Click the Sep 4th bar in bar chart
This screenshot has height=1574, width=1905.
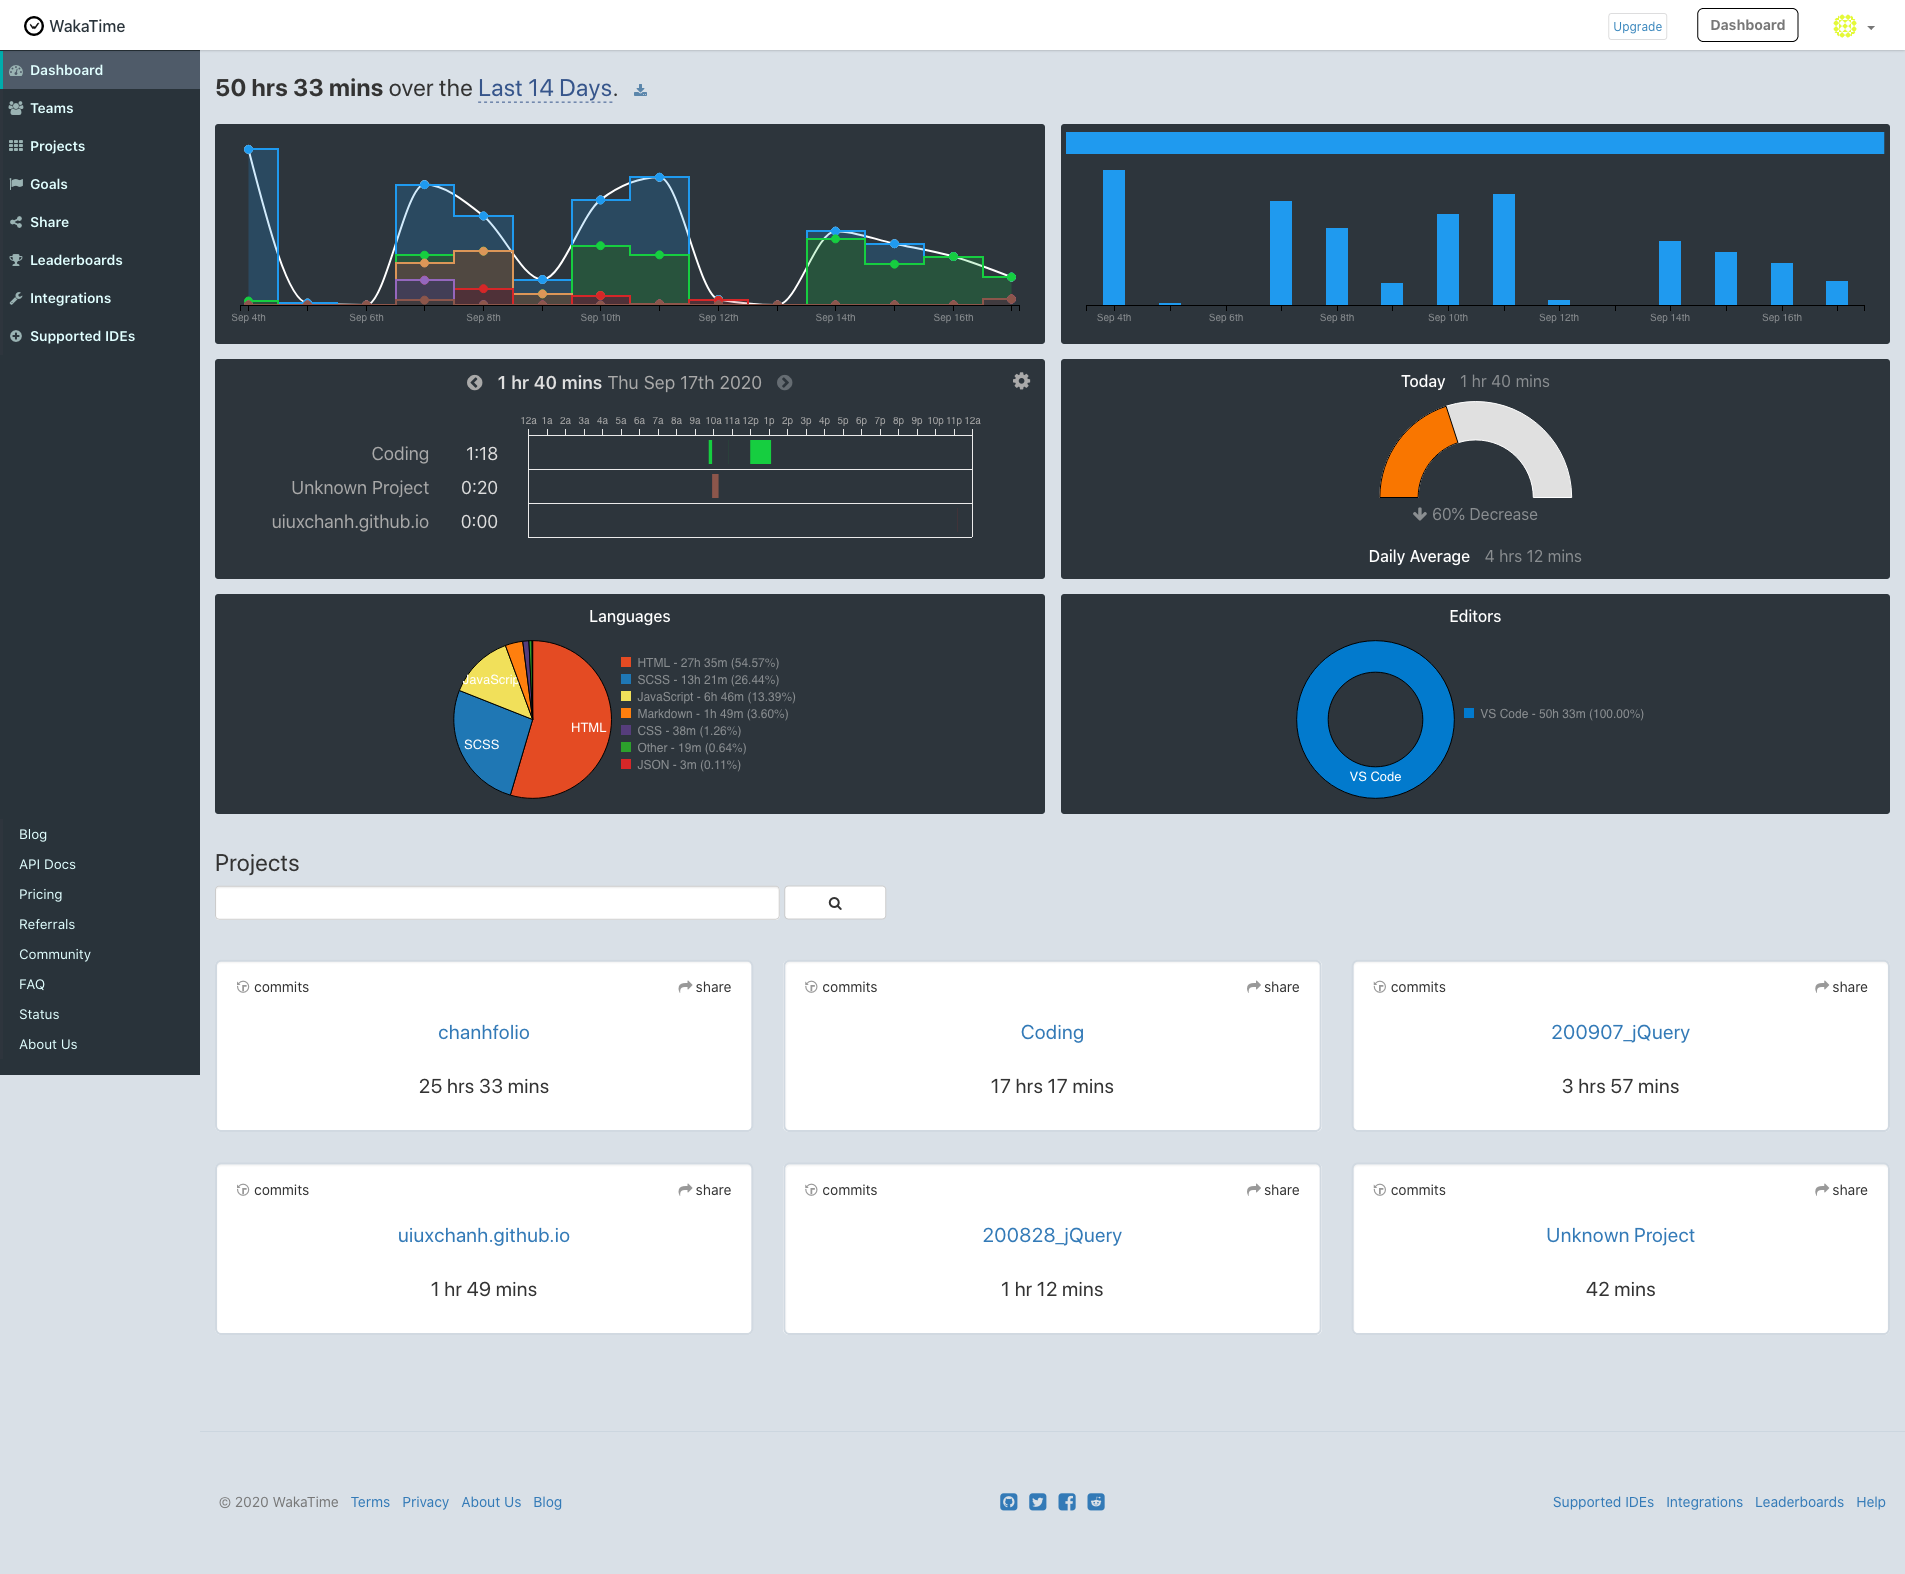pos(1113,237)
